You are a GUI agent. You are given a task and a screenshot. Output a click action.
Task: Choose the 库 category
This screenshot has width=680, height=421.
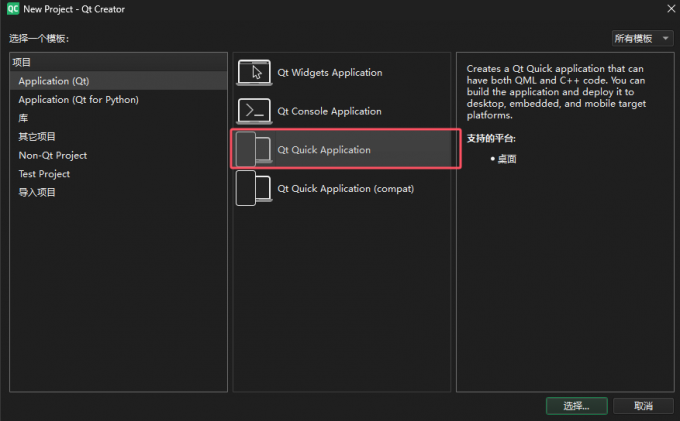[x=24, y=118]
